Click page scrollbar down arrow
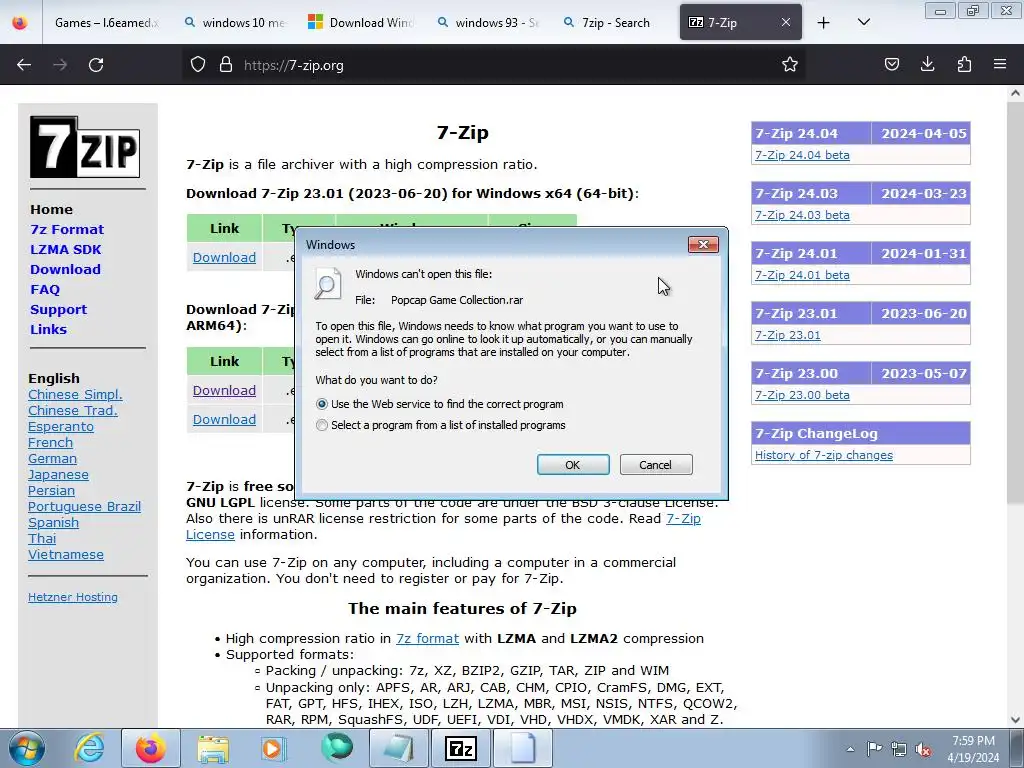The height and width of the screenshot is (768, 1024). (x=1015, y=719)
